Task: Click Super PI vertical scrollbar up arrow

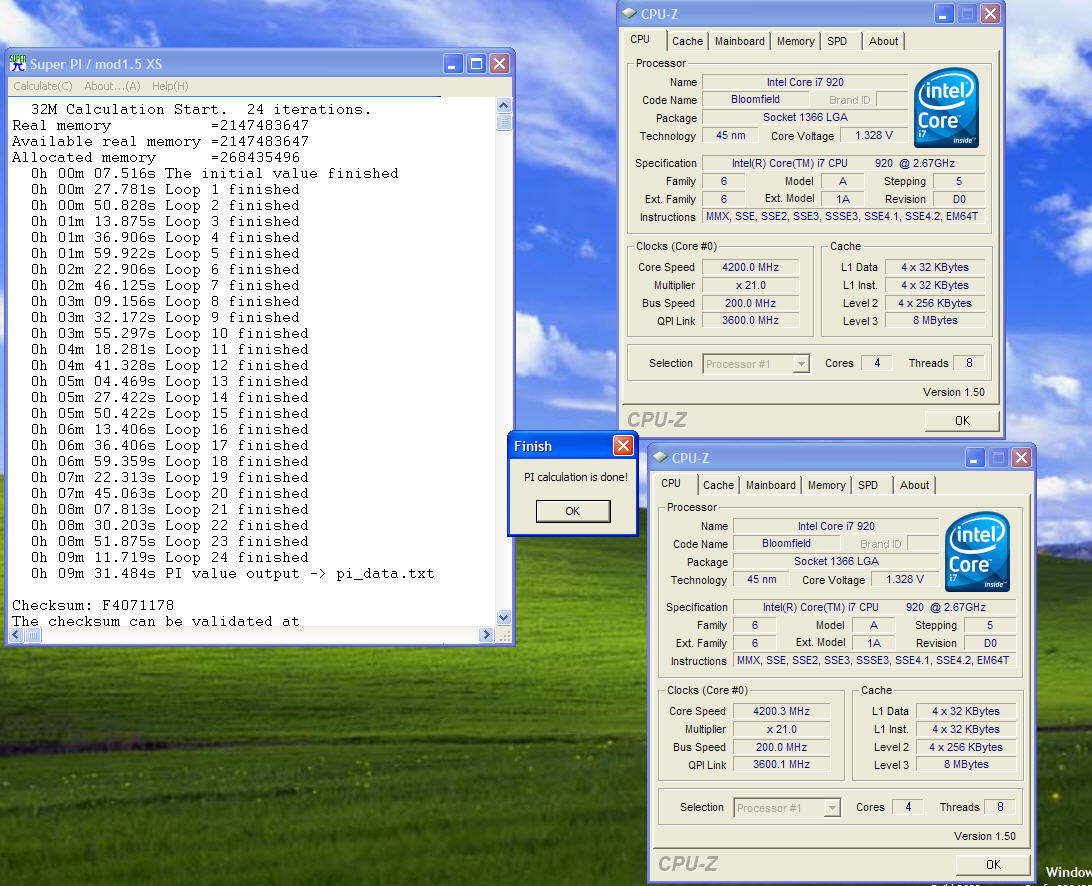Action: point(504,105)
